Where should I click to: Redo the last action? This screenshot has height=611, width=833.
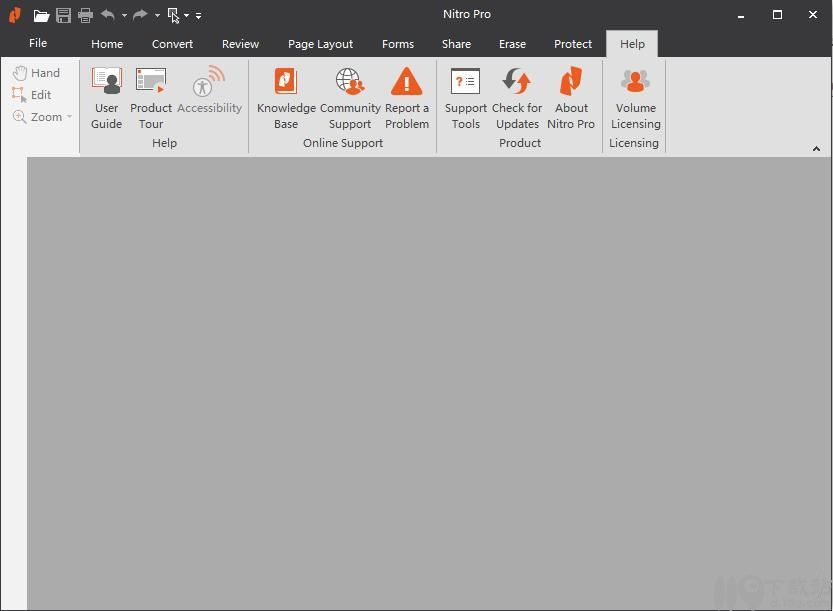click(x=140, y=15)
